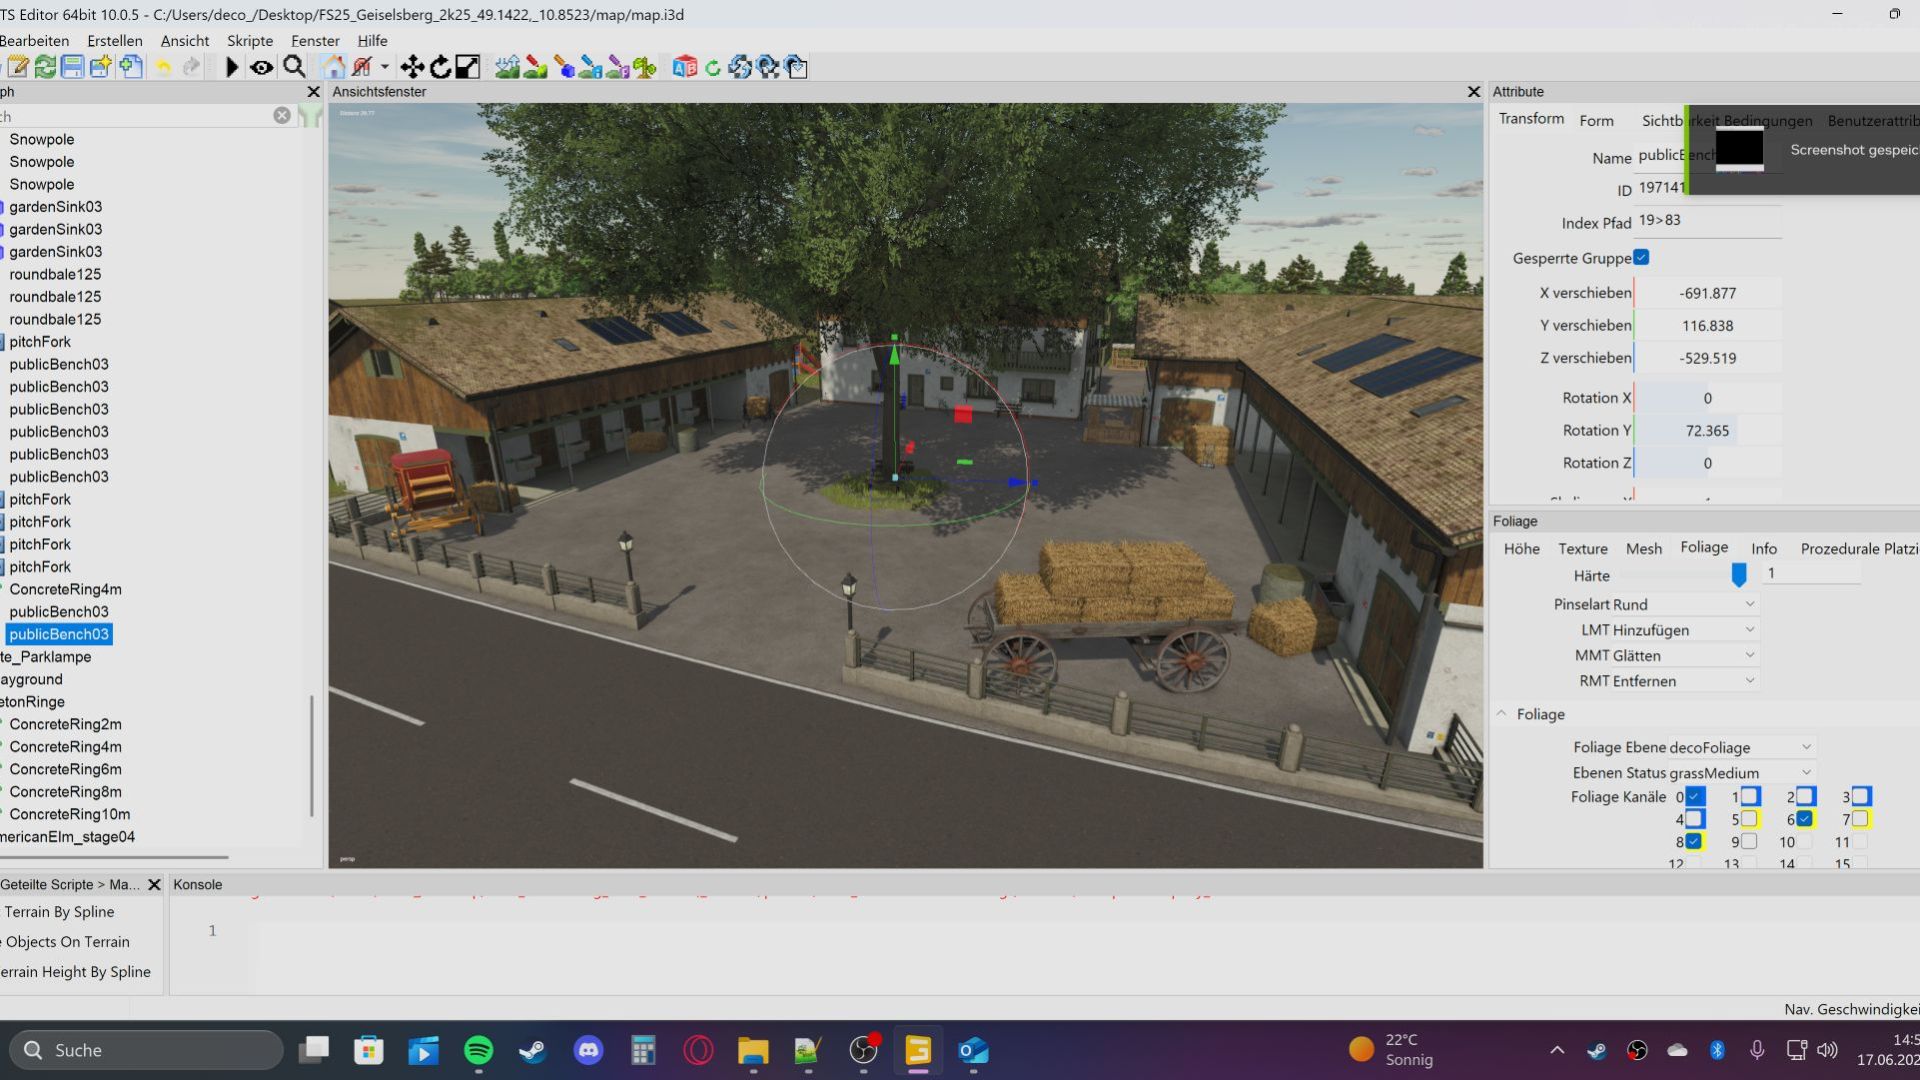Image resolution: width=1920 pixels, height=1080 pixels.
Task: Click the edit document notepad toolbar icon
Action: 17,67
